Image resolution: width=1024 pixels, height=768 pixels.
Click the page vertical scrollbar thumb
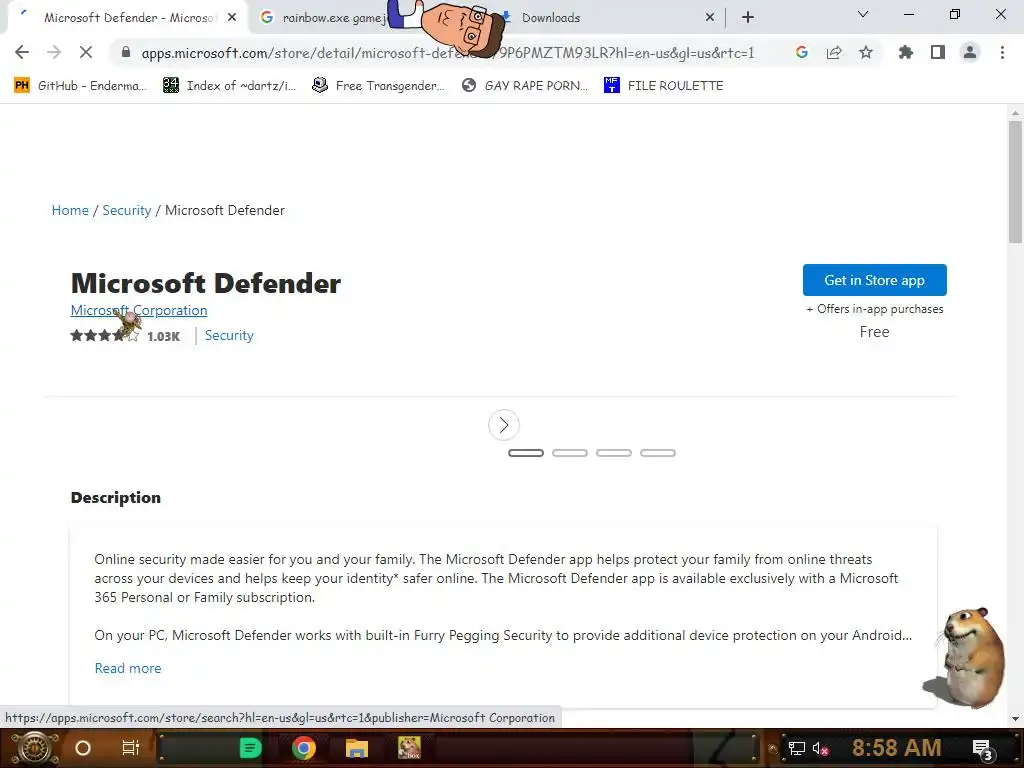(1015, 181)
